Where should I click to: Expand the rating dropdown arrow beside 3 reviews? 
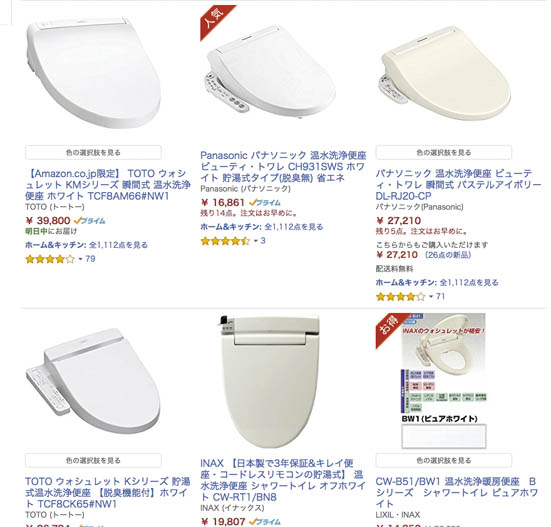256,241
